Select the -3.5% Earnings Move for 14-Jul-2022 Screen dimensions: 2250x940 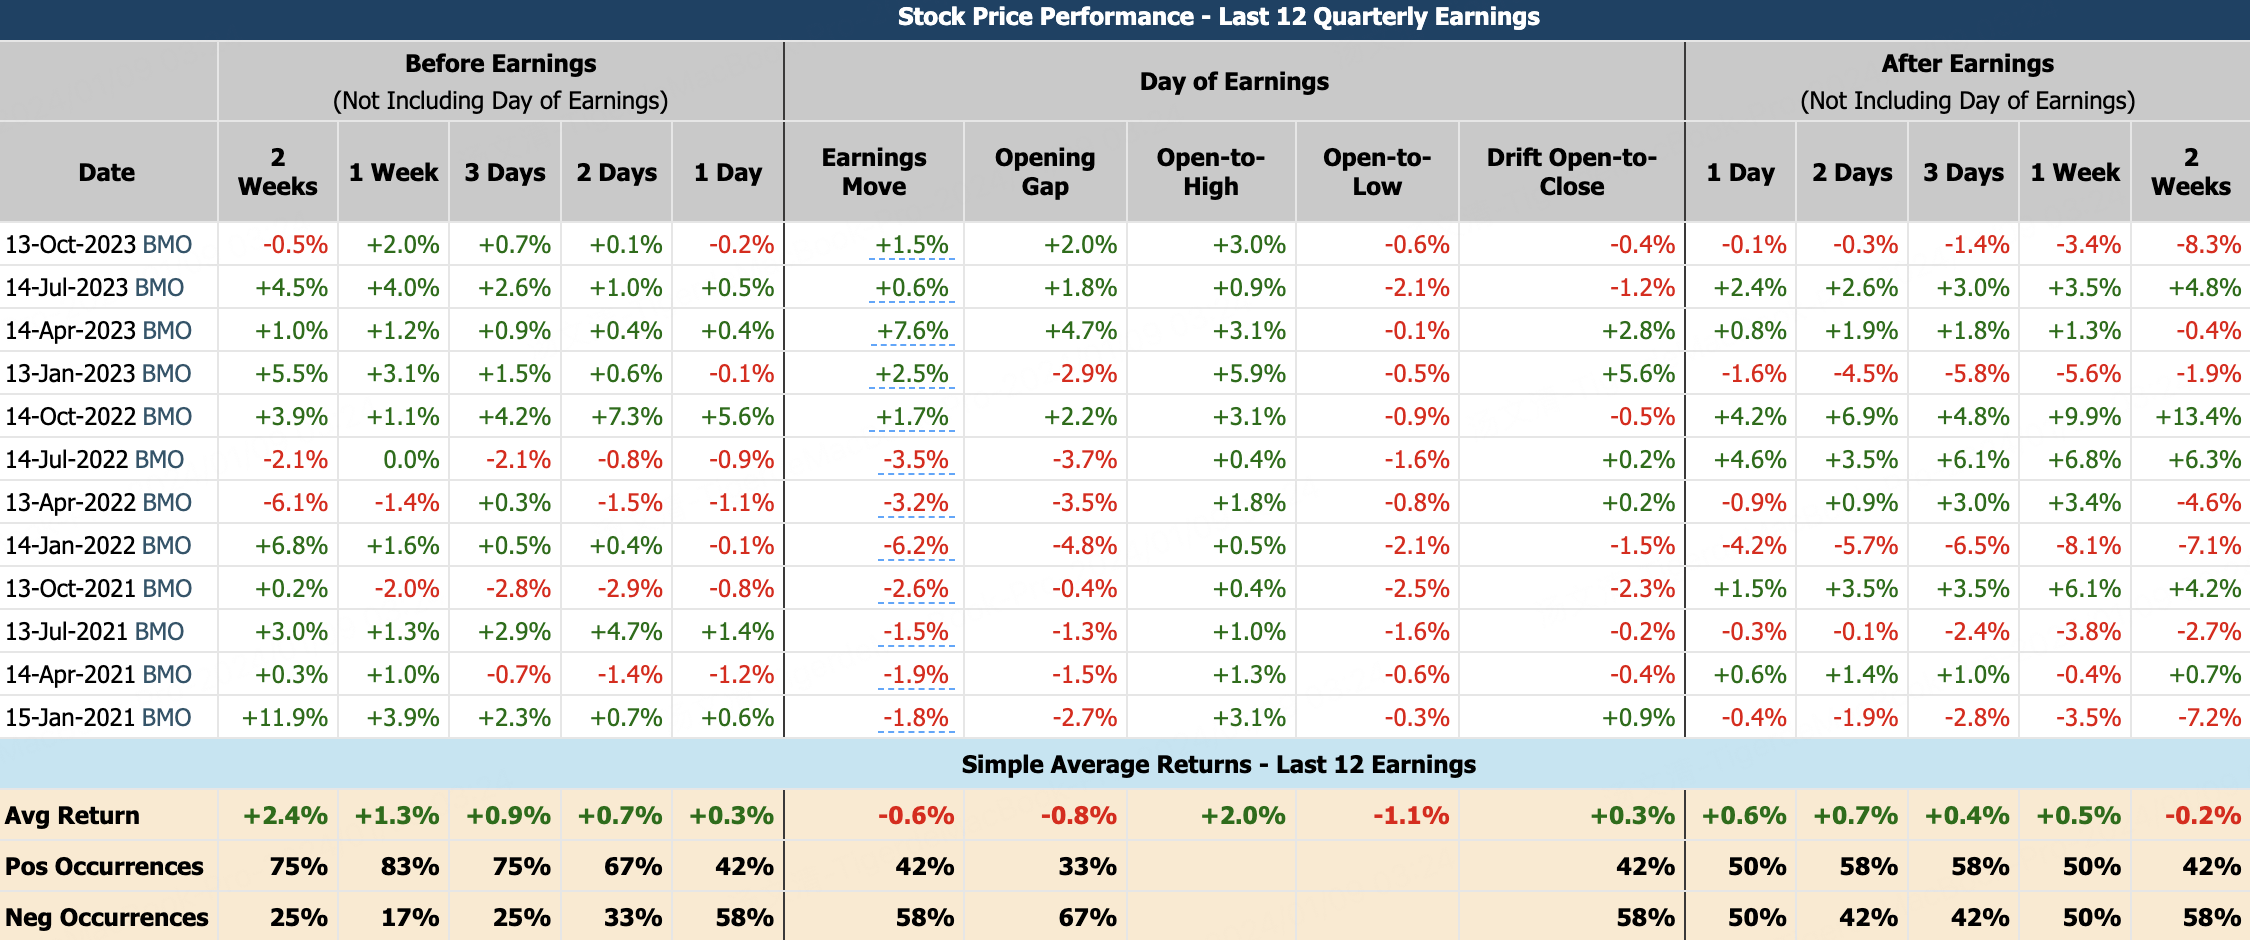915,460
